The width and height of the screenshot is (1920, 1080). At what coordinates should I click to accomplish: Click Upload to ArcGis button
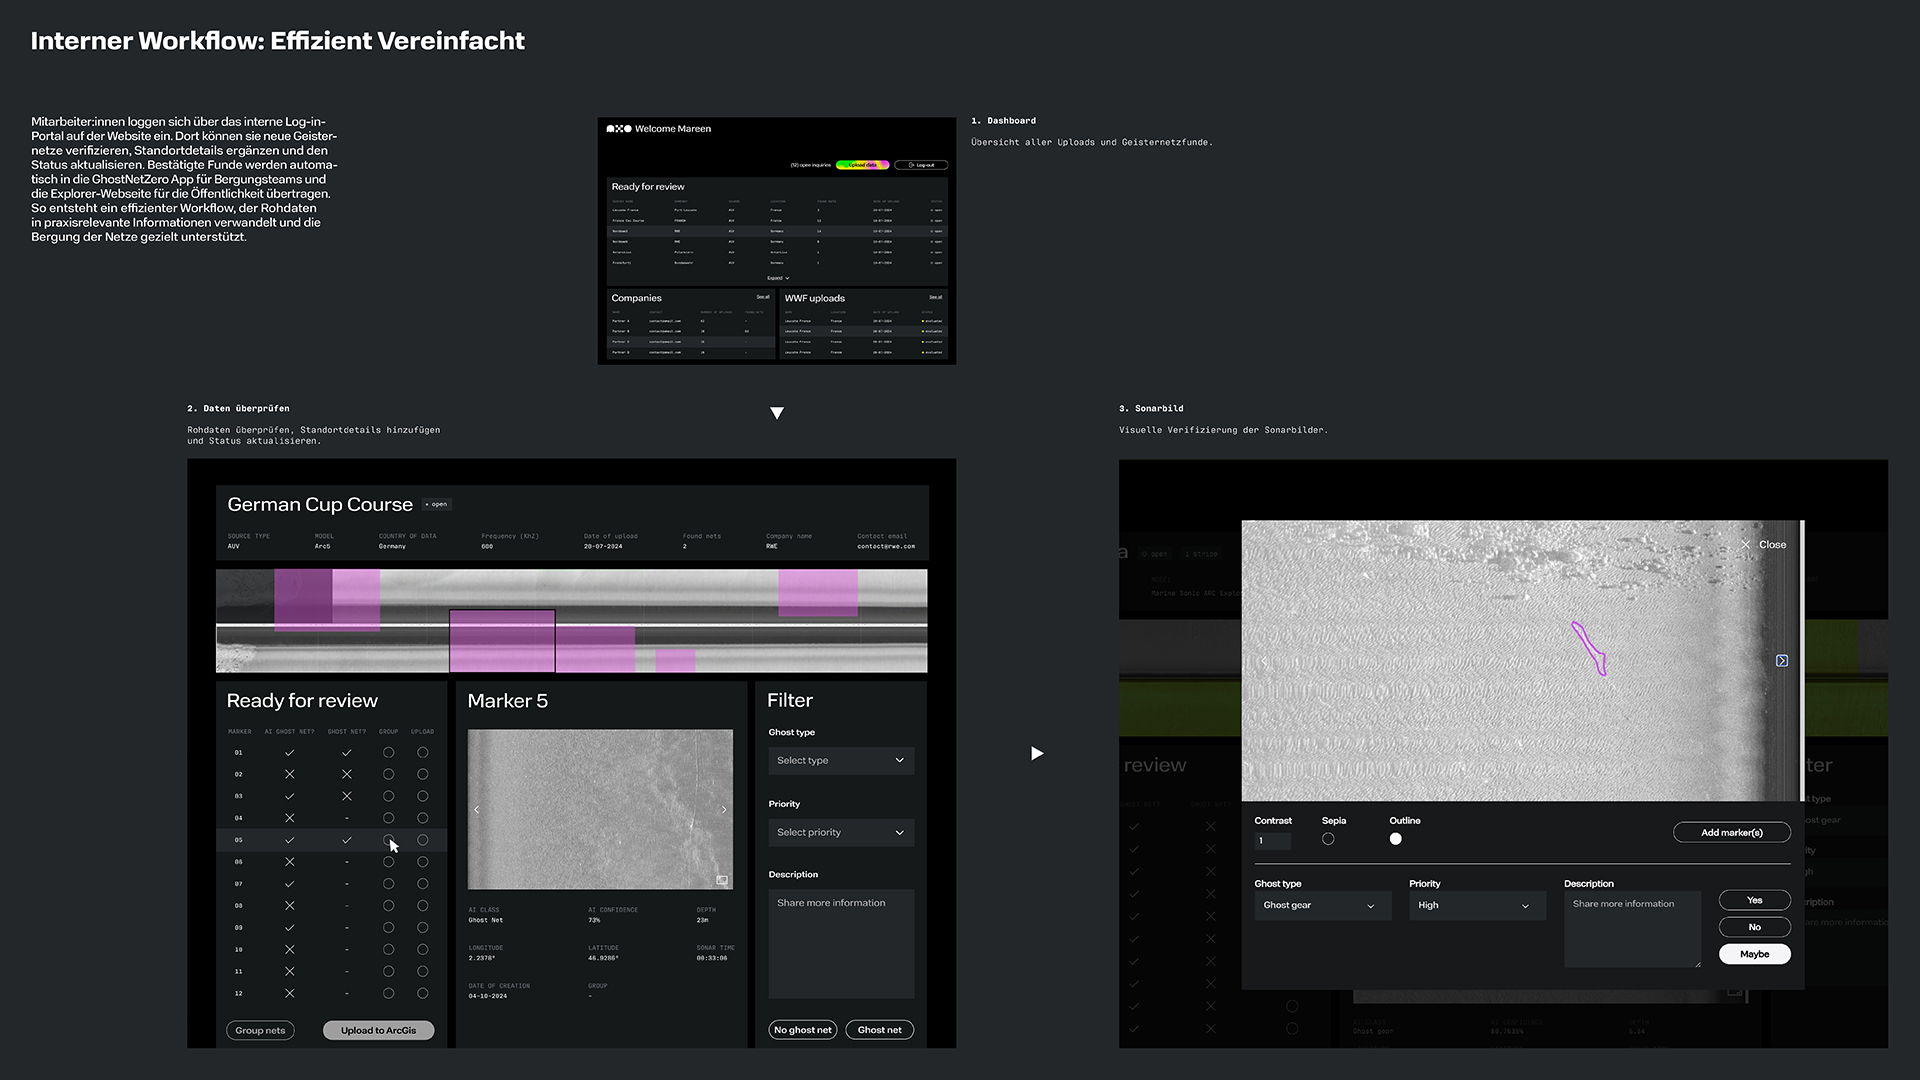(378, 1030)
